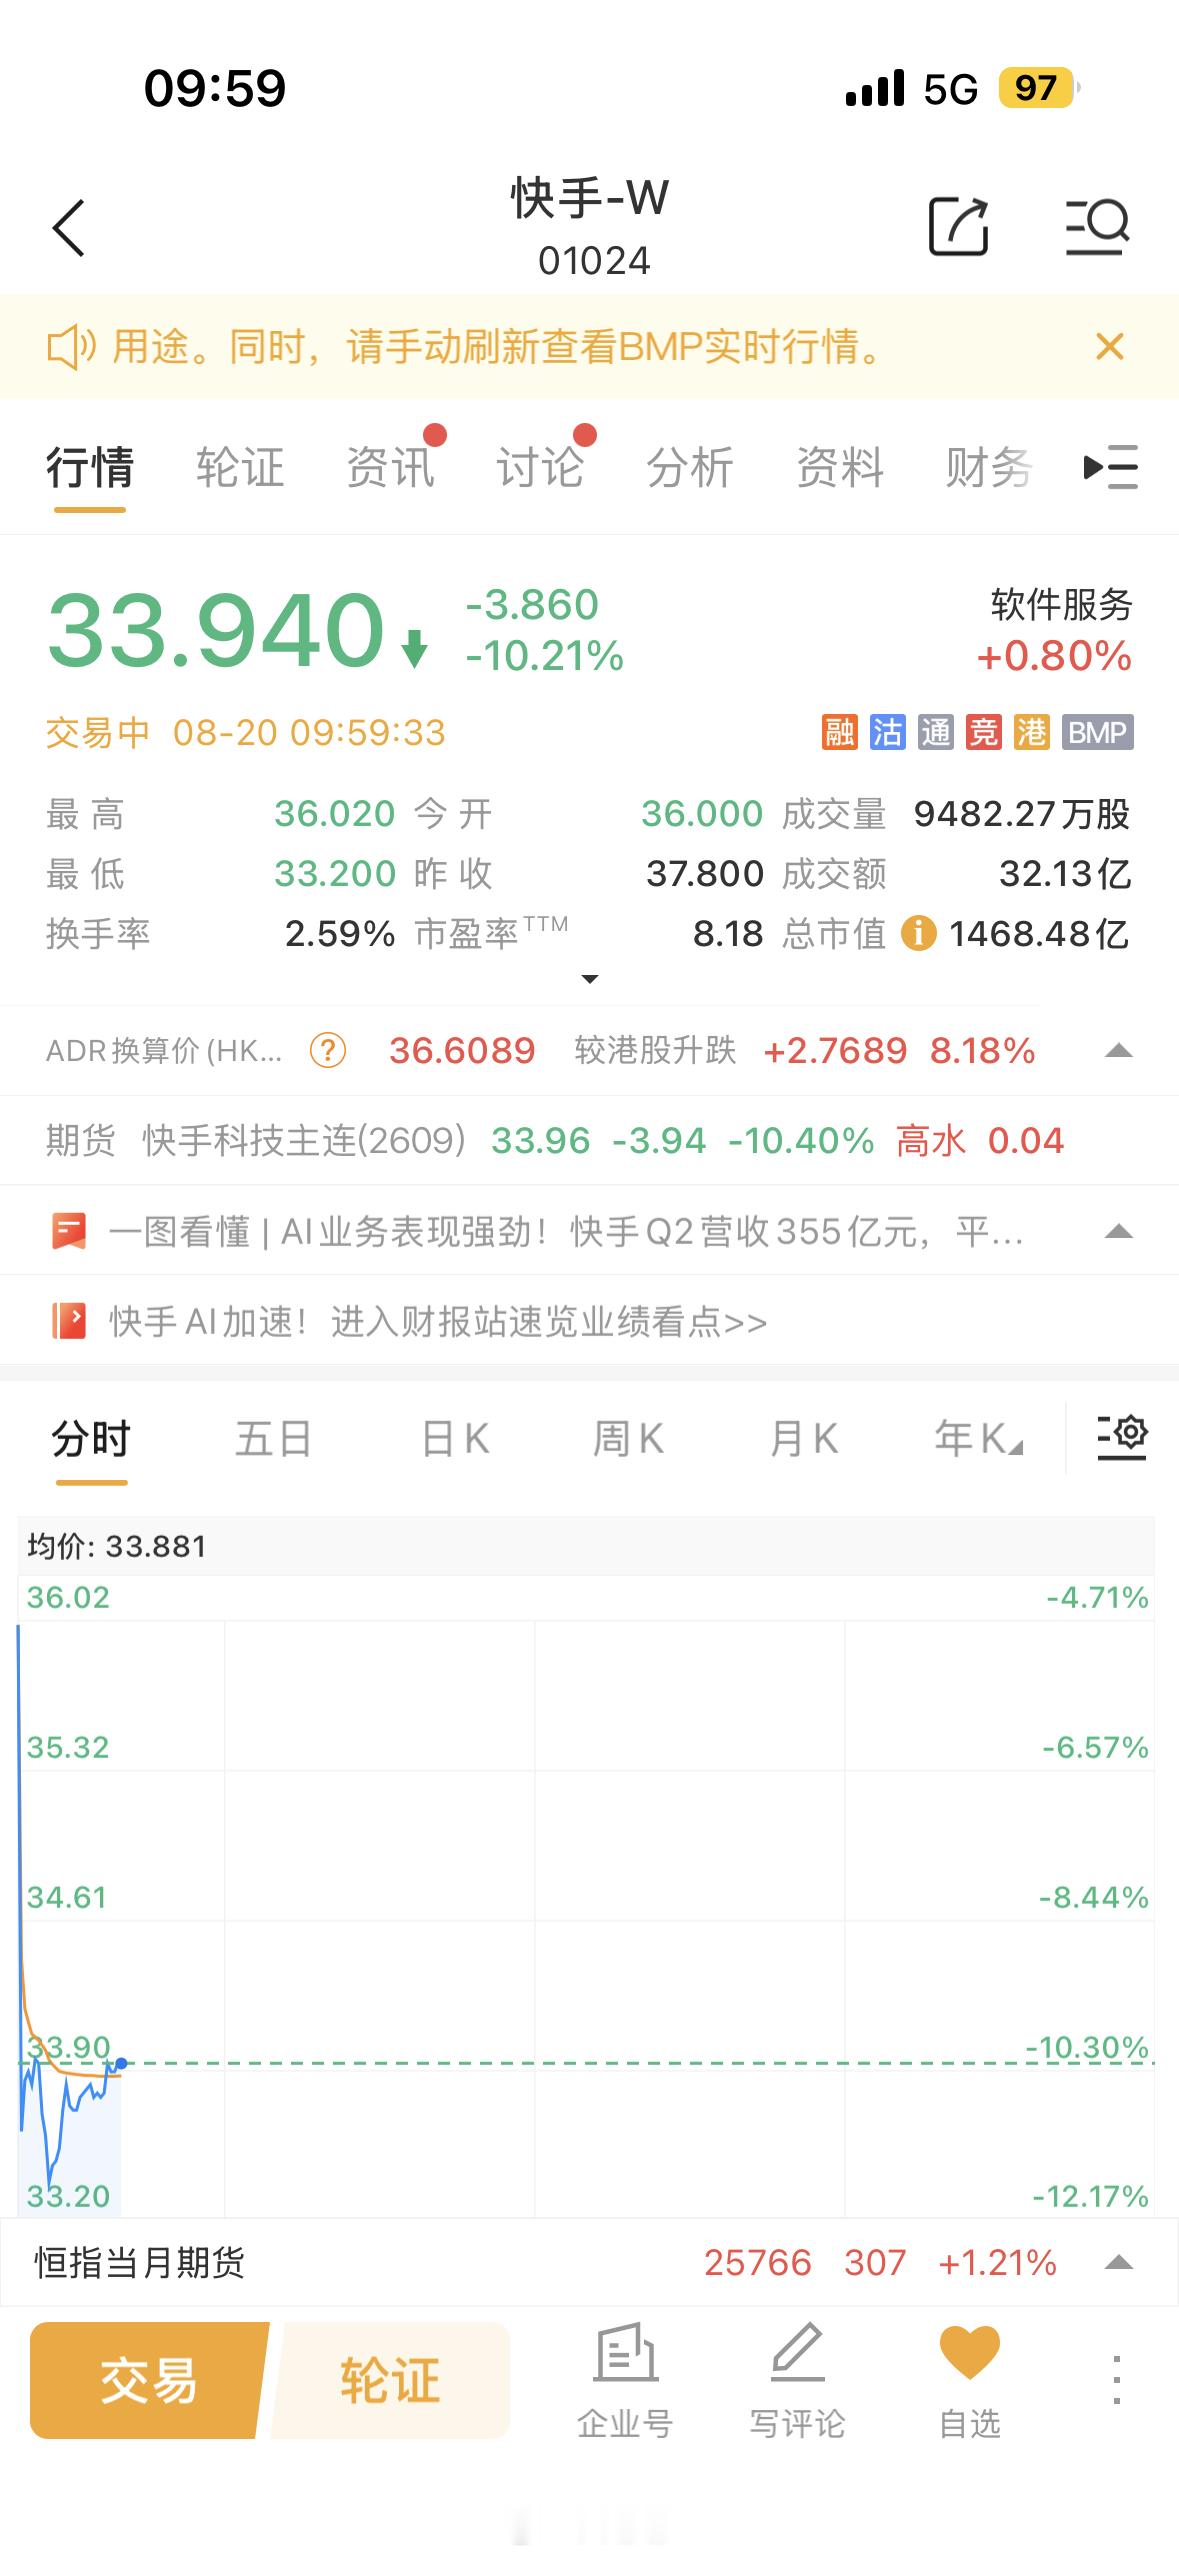The height and width of the screenshot is (2556, 1179).
Task: Tap 成交额 32.13亿 value
Action: pyautogui.click(x=1065, y=874)
